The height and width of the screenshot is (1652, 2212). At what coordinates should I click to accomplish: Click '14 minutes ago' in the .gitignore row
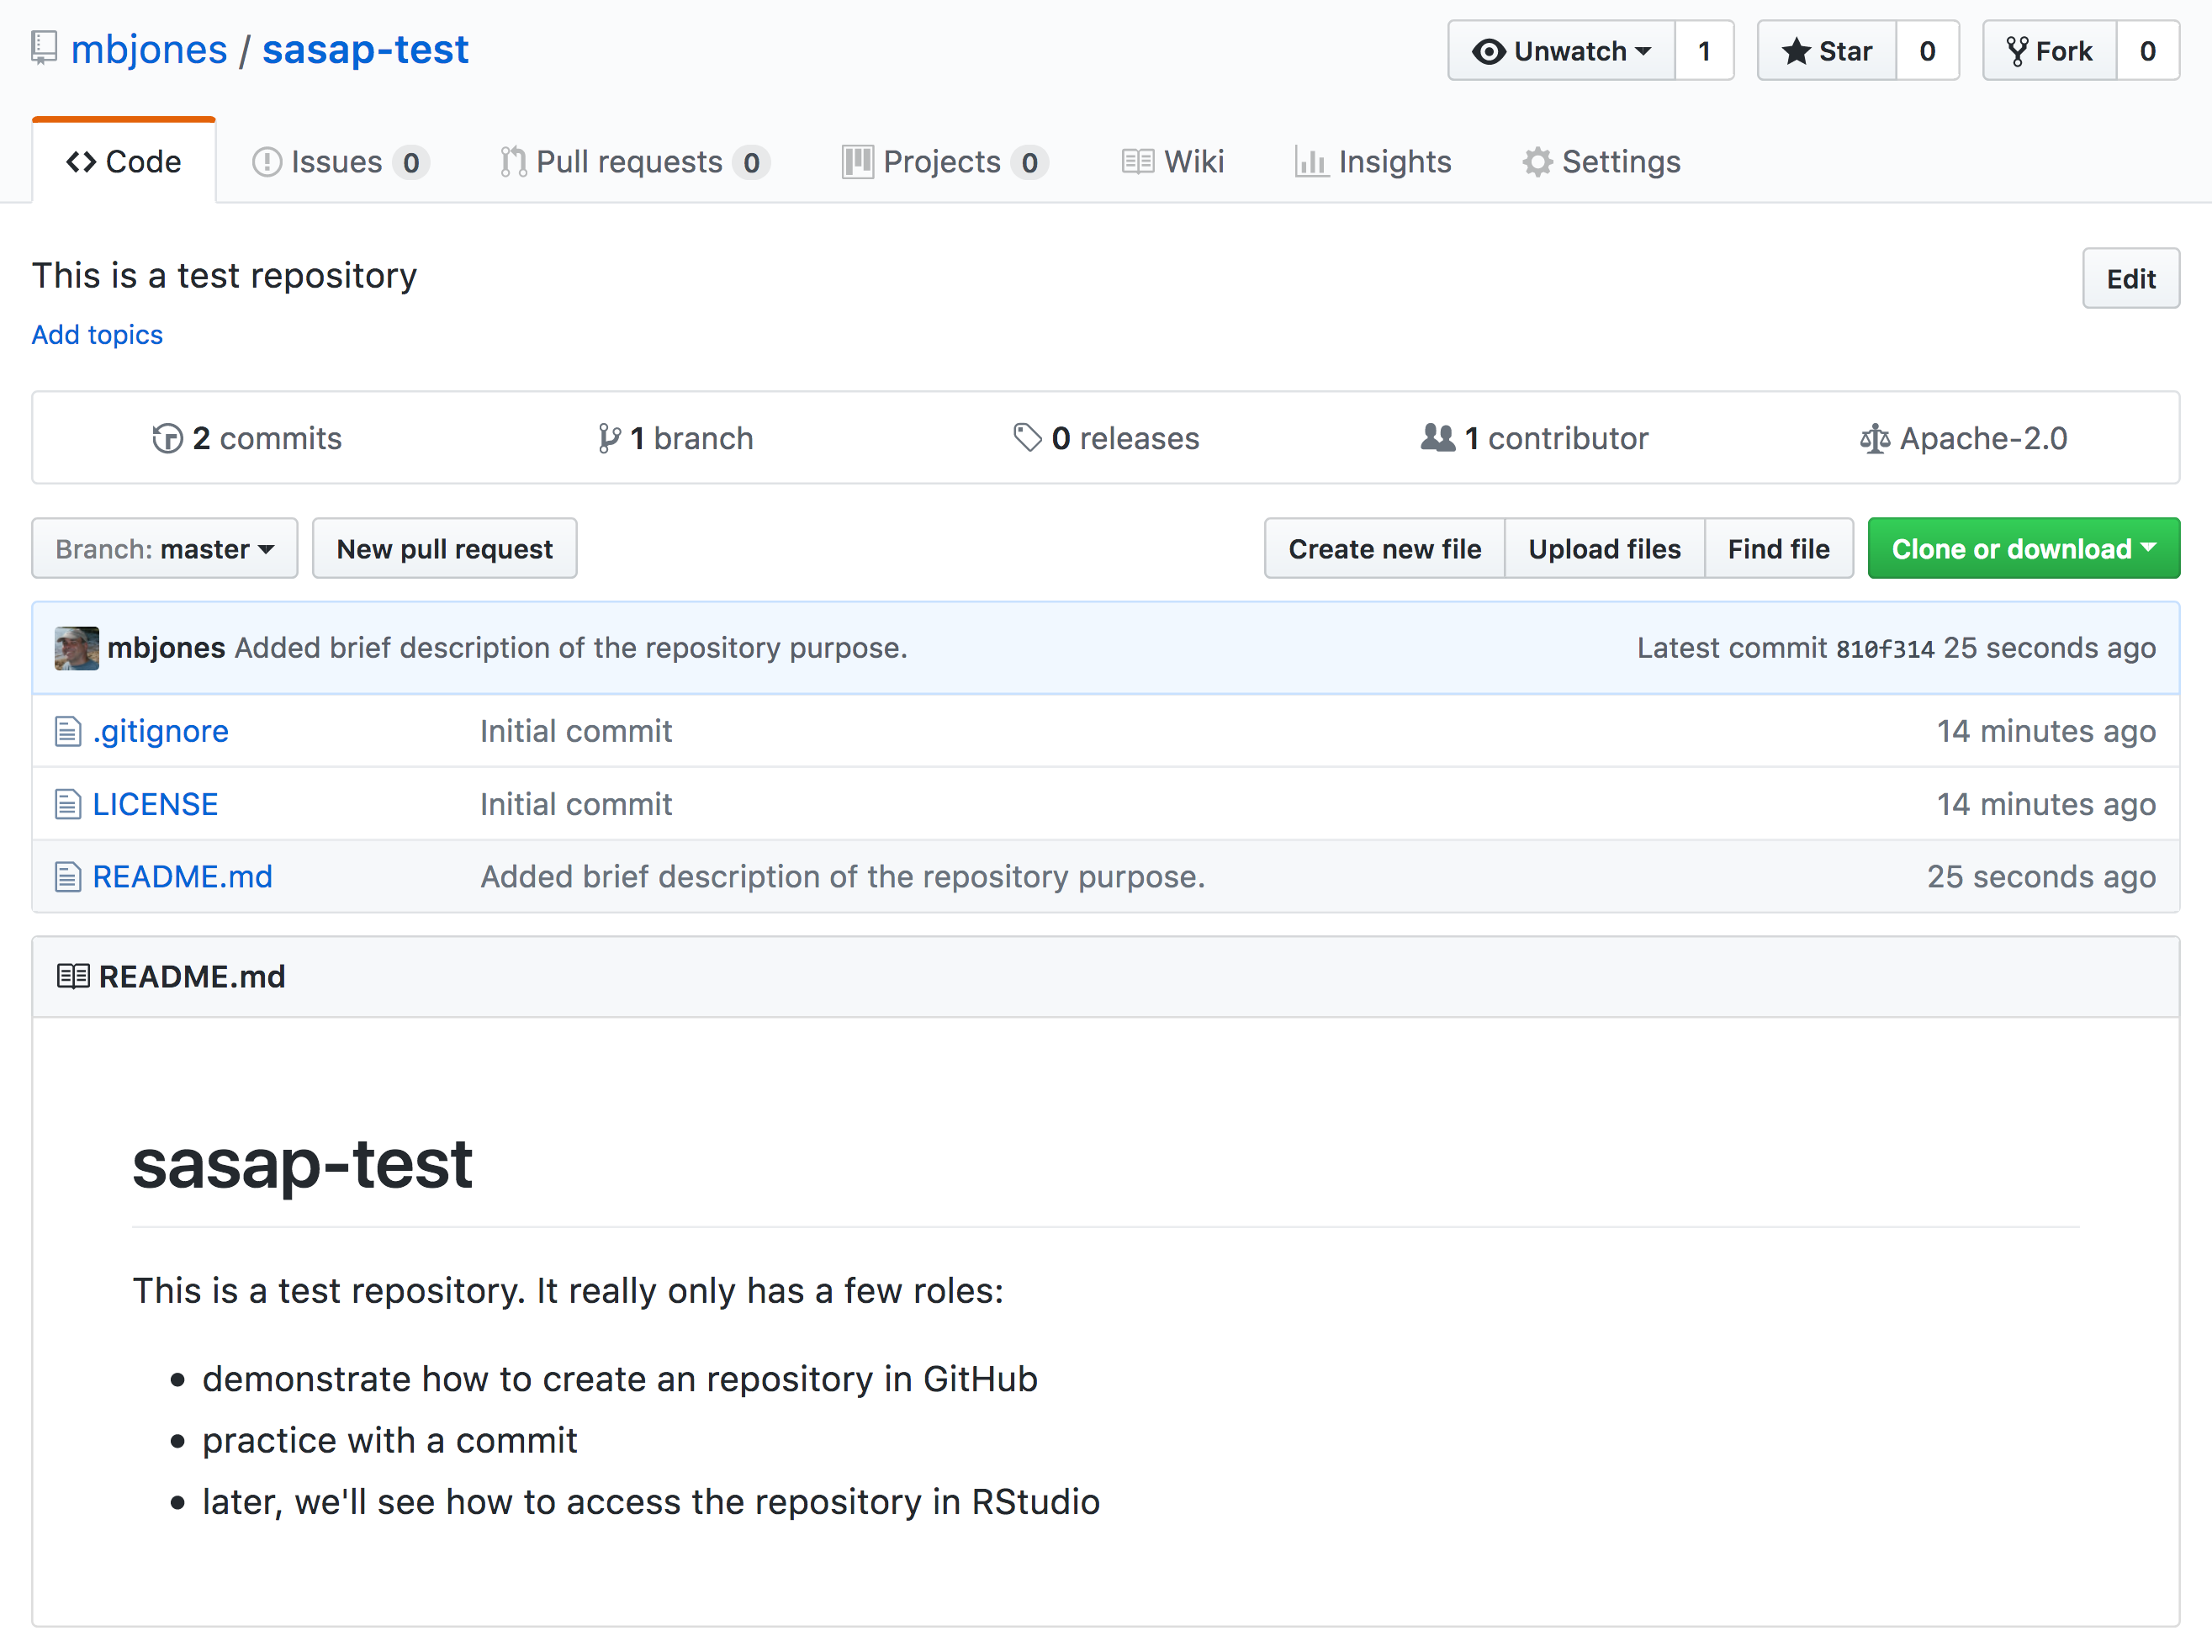[2046, 732]
